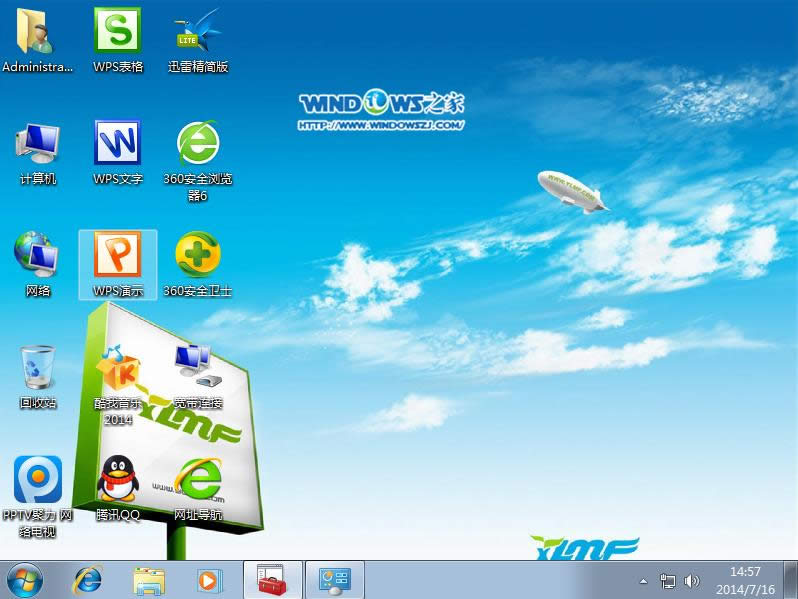
Task: Open the Administrator user folder
Action: pyautogui.click(x=38, y=33)
